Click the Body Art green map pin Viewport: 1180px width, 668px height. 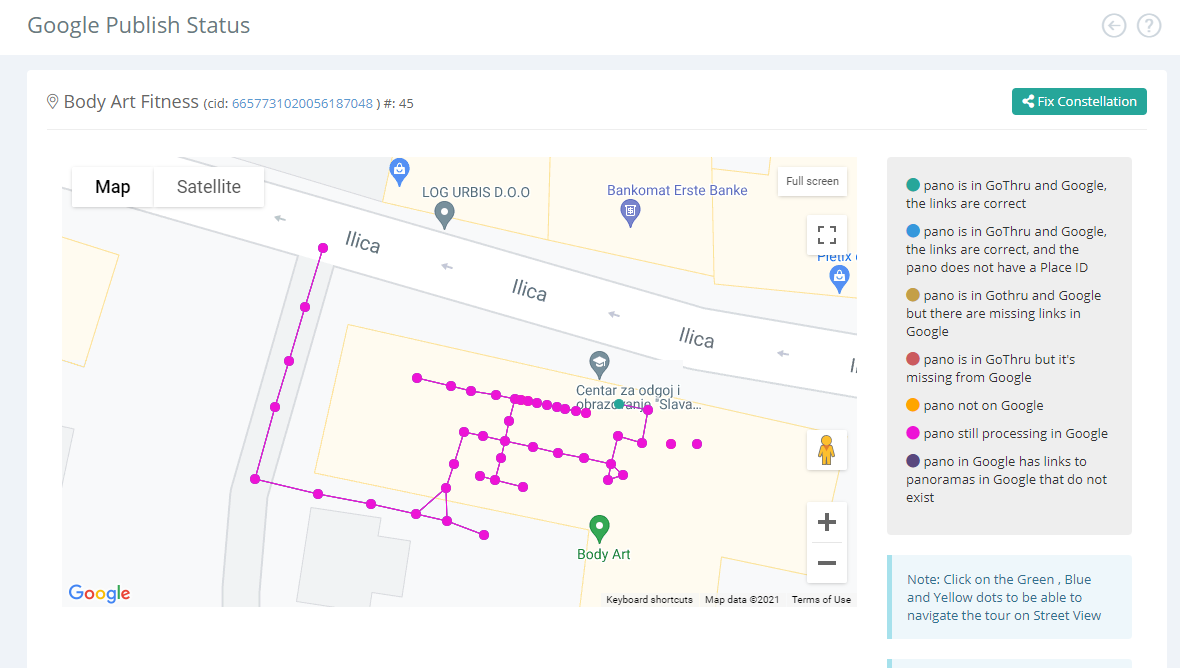point(599,529)
